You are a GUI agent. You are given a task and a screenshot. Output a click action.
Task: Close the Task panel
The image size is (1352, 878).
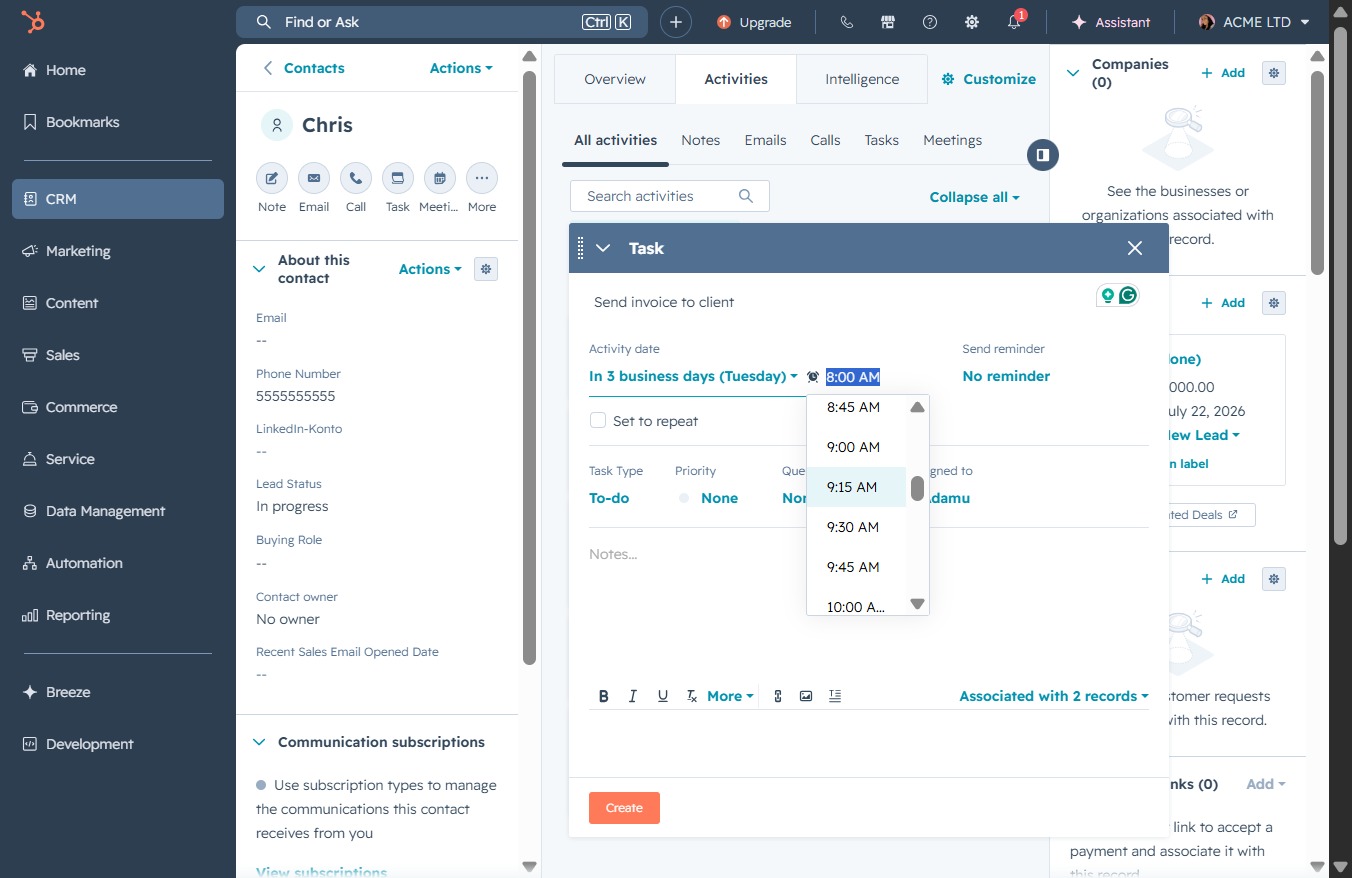(x=1134, y=248)
